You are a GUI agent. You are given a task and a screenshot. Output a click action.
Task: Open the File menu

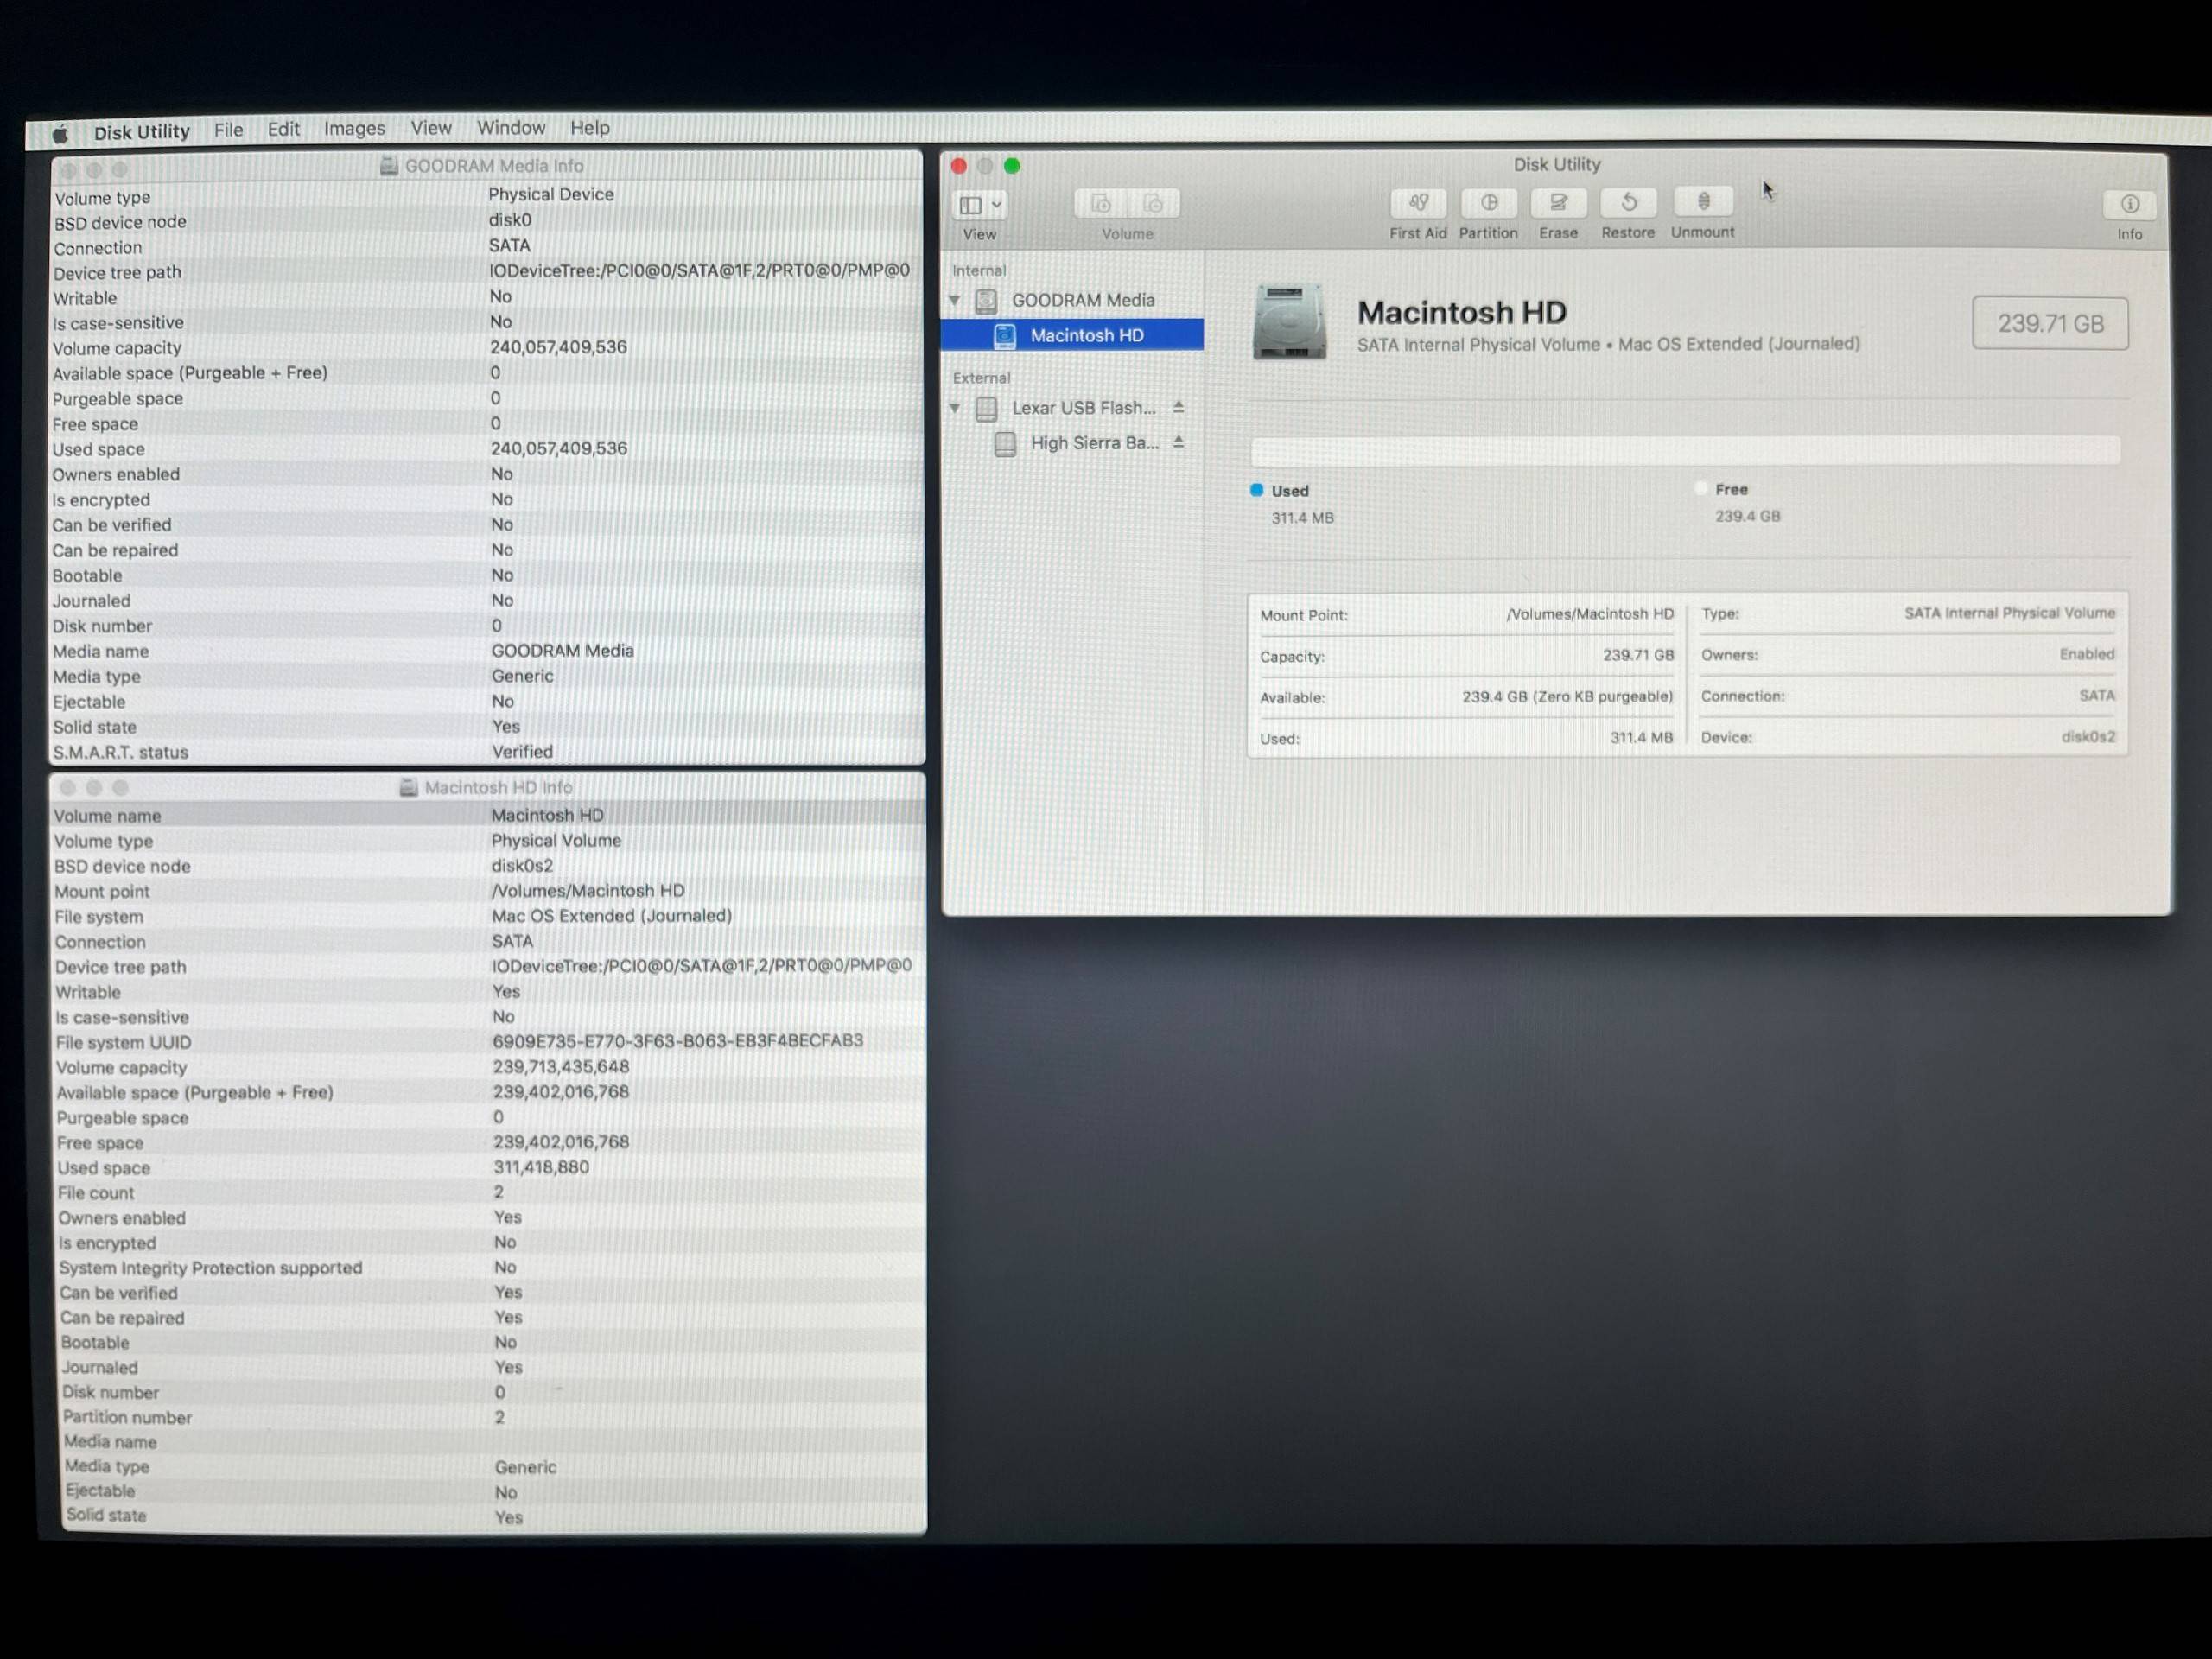tap(228, 130)
